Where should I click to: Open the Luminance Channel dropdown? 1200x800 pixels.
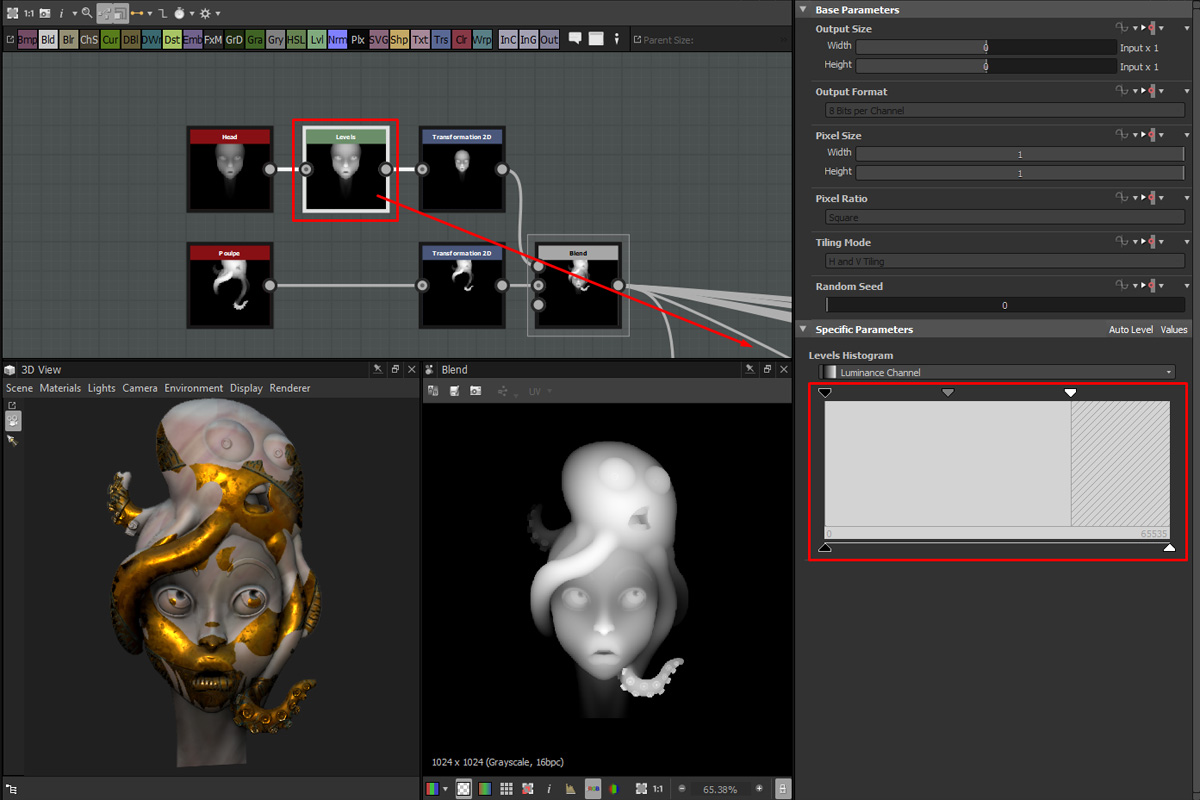[996, 372]
